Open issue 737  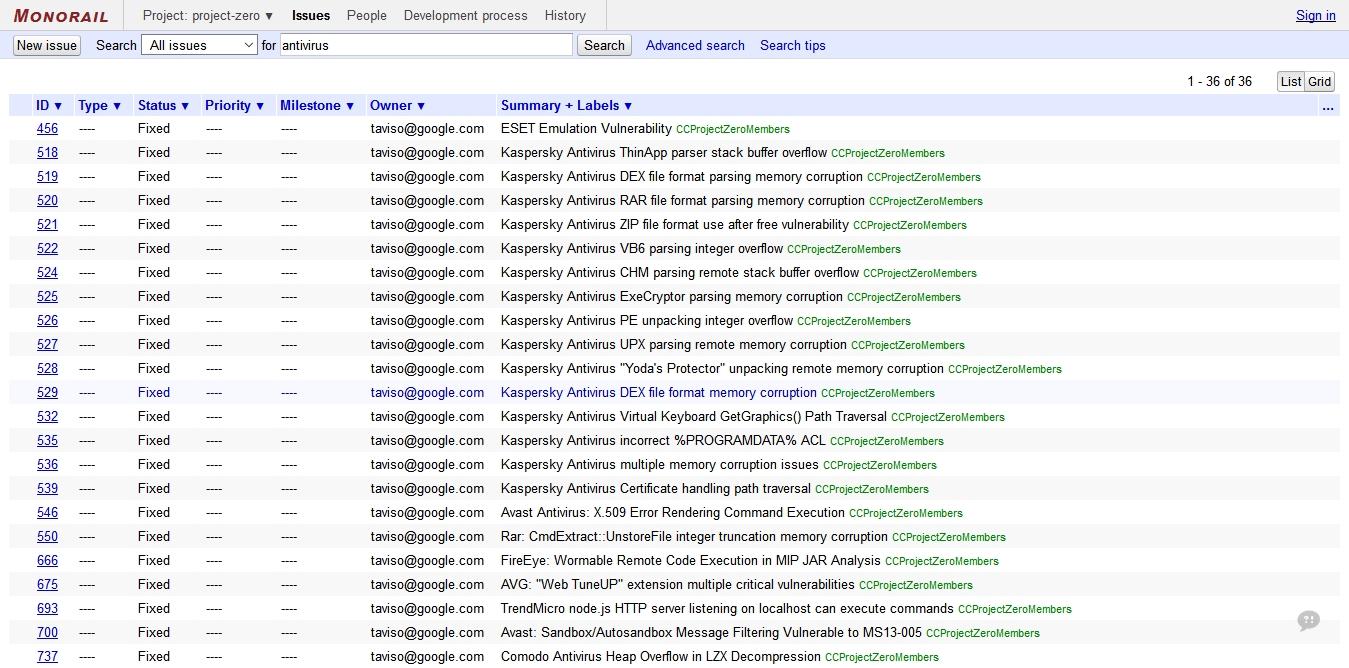point(47,657)
